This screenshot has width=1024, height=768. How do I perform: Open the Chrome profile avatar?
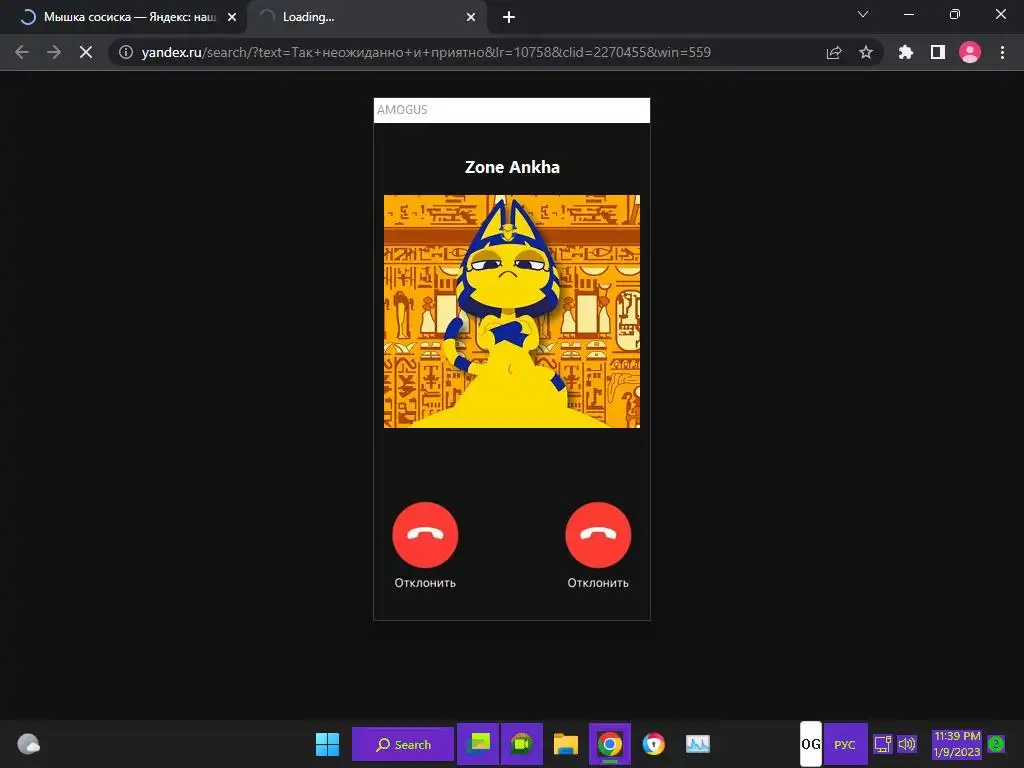tap(970, 52)
